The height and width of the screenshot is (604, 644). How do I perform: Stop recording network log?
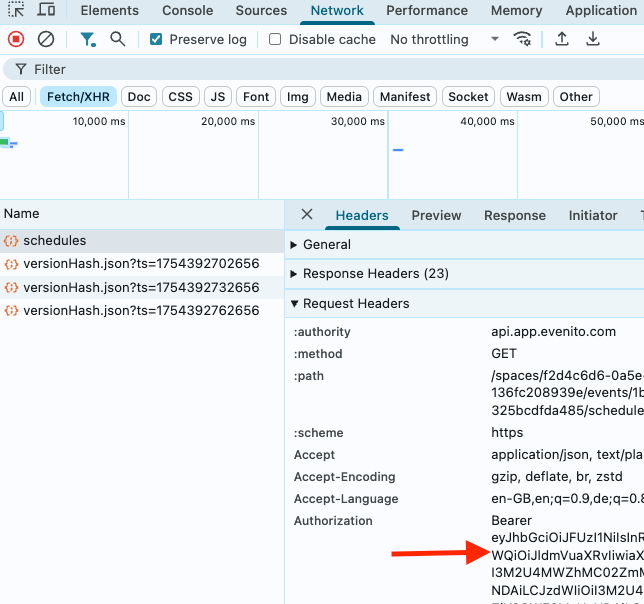[x=16, y=39]
